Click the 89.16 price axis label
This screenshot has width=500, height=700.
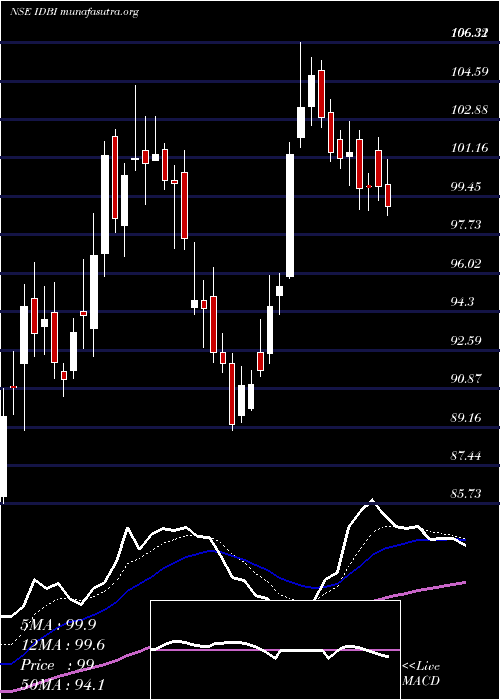(x=466, y=418)
